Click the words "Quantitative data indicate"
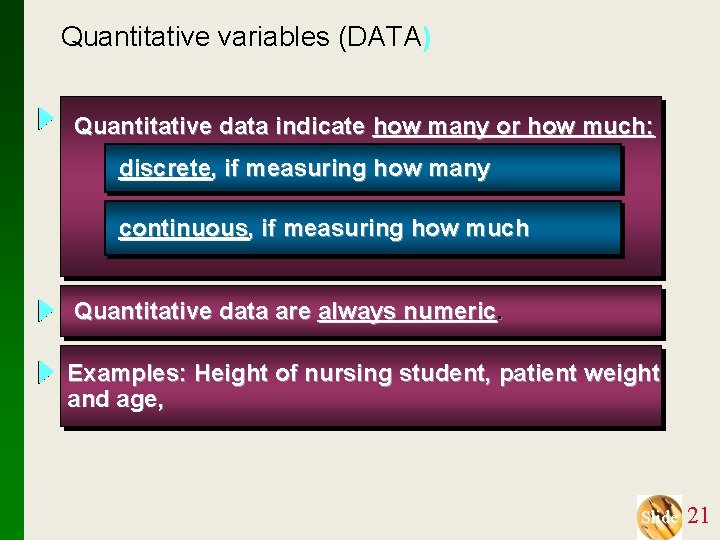The width and height of the screenshot is (720, 540). click(220, 127)
